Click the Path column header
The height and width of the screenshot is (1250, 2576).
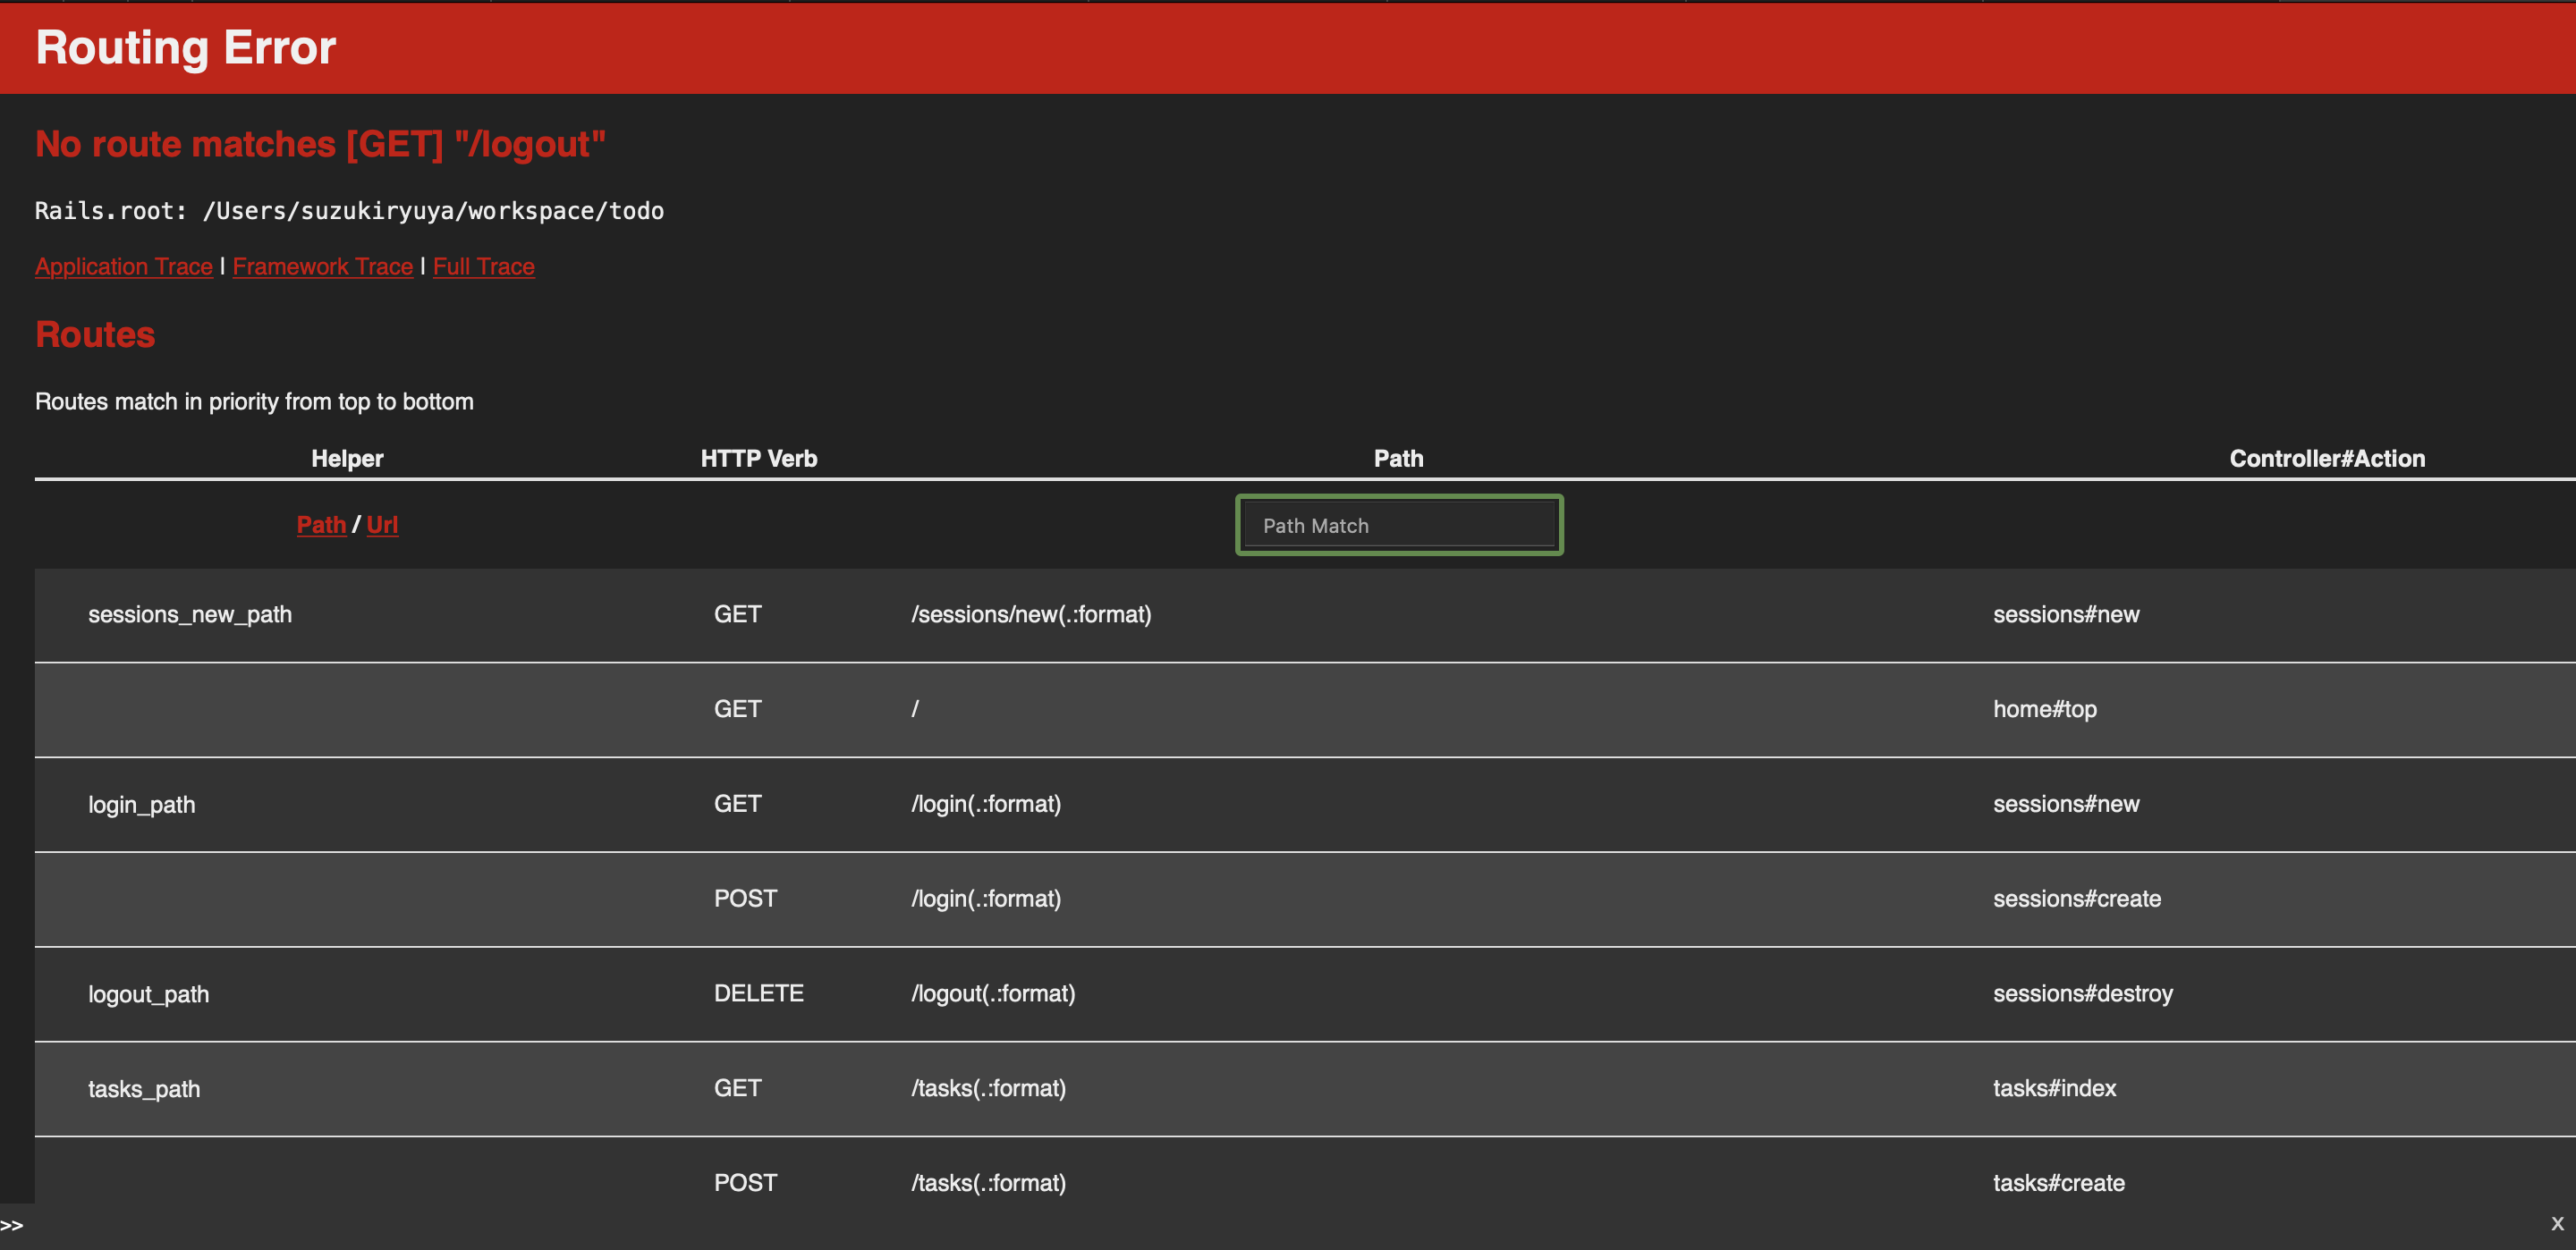click(1399, 458)
